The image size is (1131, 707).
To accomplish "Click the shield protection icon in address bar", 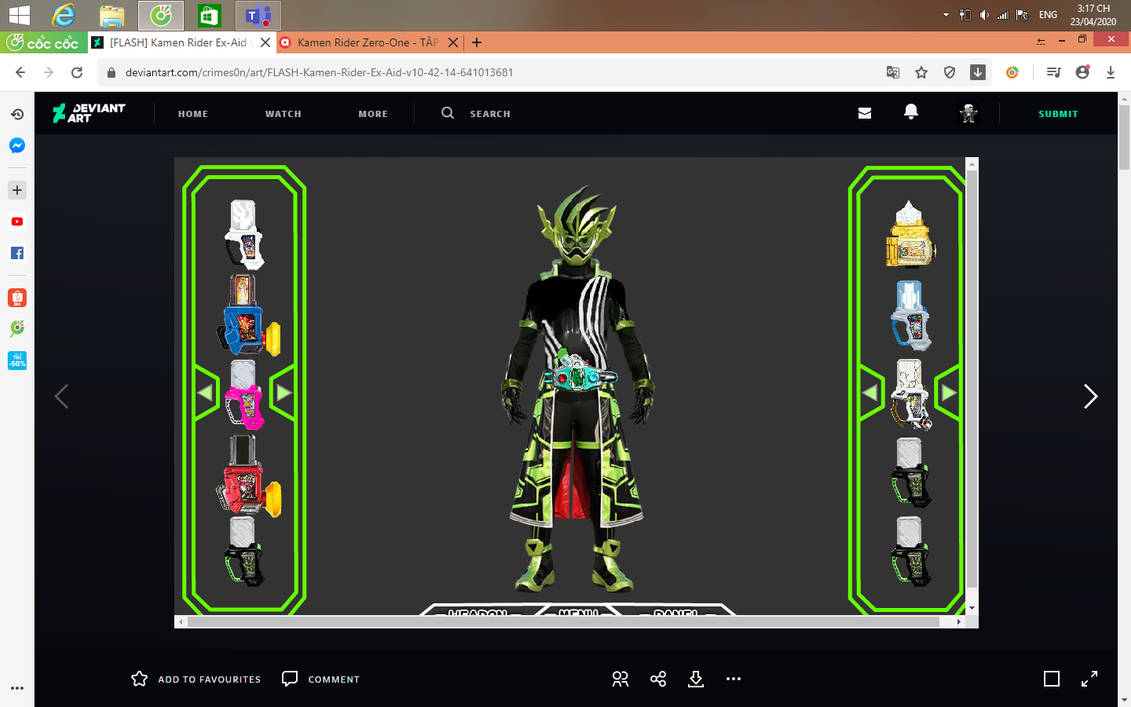I will coord(949,72).
